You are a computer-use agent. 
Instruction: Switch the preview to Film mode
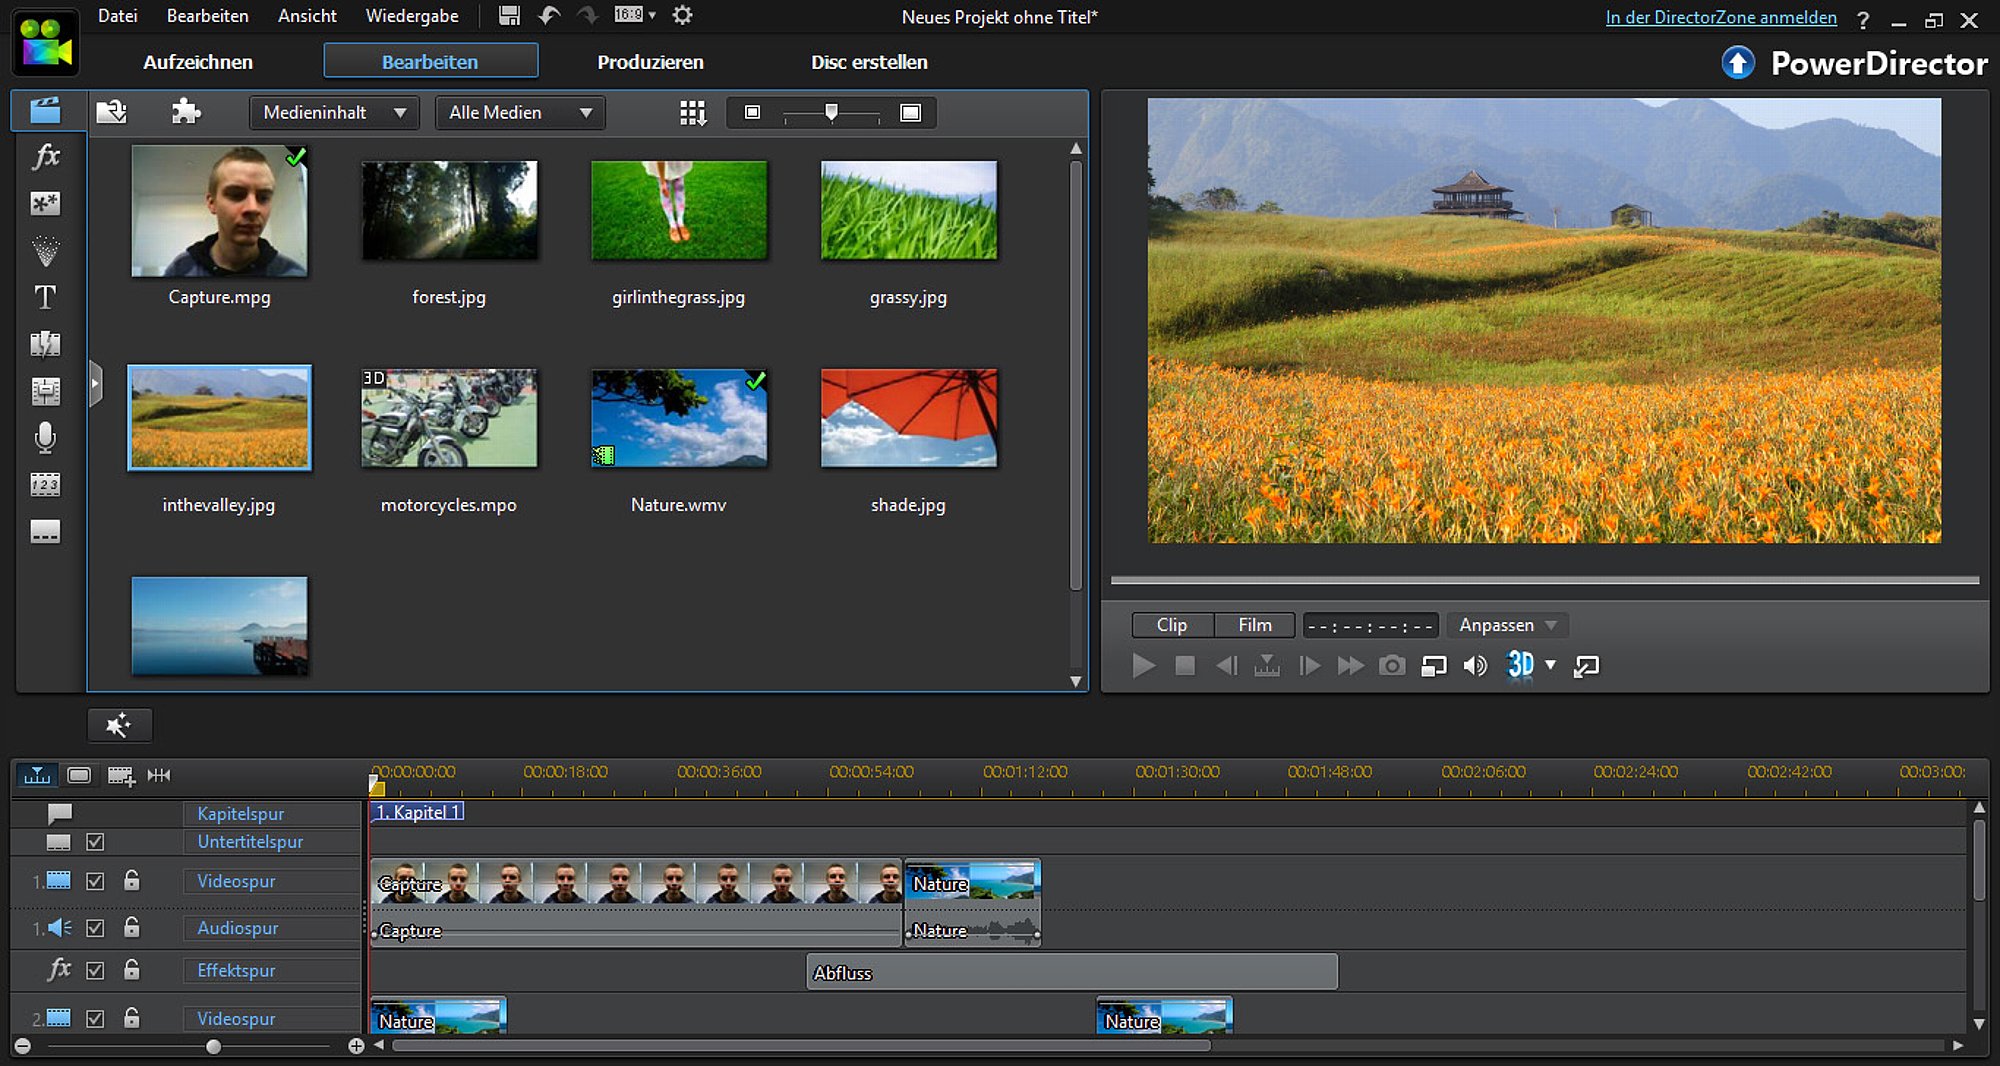coord(1254,625)
